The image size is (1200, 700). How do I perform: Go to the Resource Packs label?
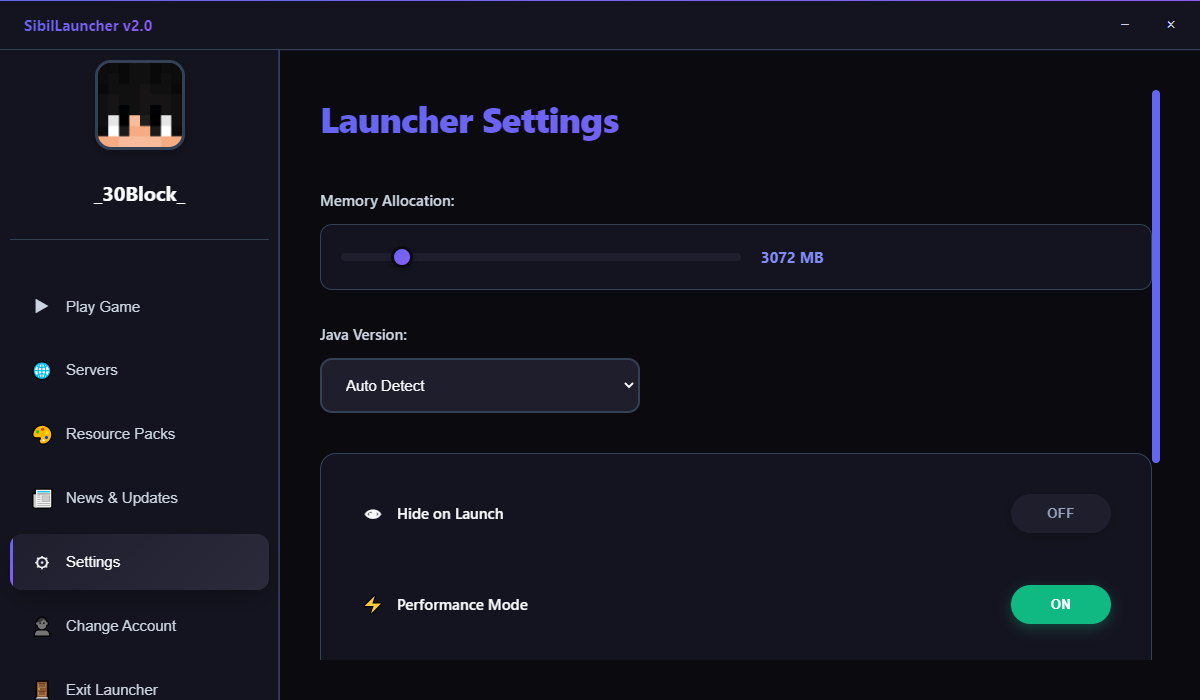coord(120,434)
